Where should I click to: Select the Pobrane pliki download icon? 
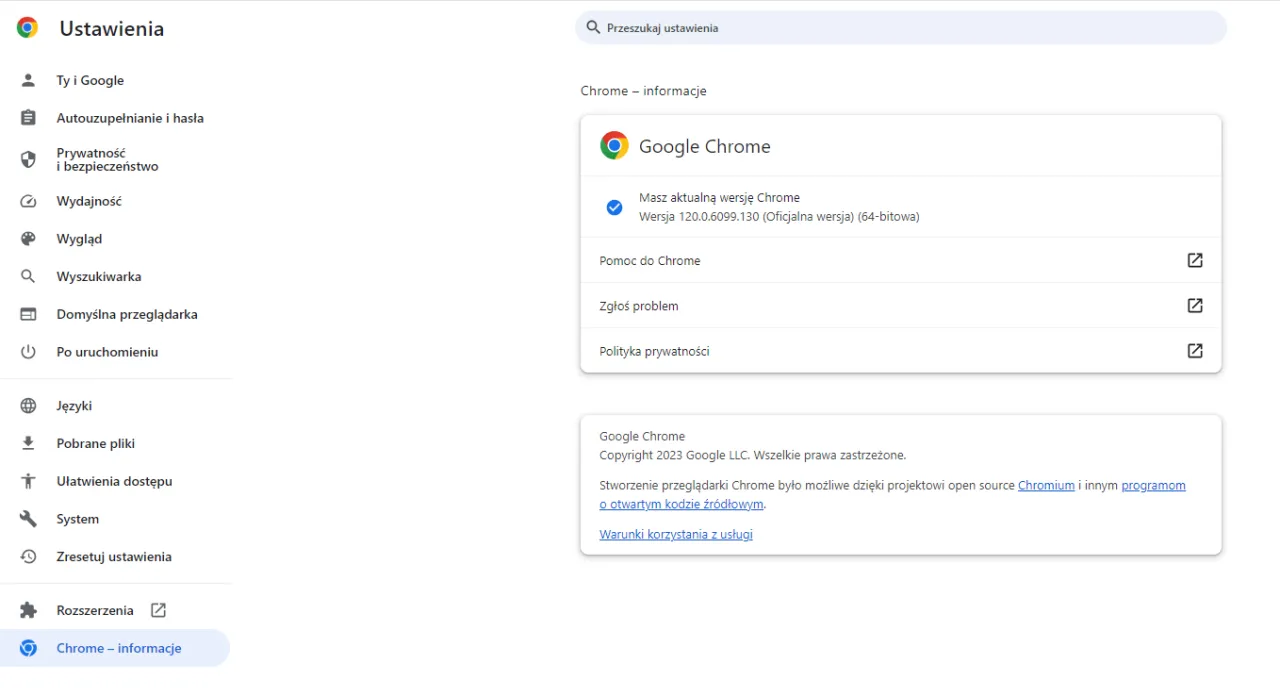tap(28, 443)
